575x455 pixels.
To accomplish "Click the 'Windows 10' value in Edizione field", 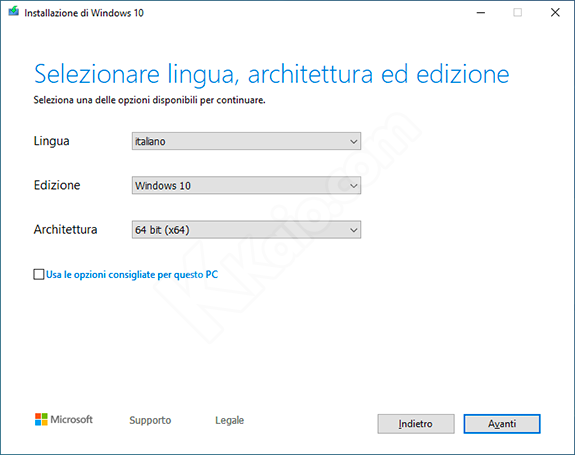I will coord(163,186).
